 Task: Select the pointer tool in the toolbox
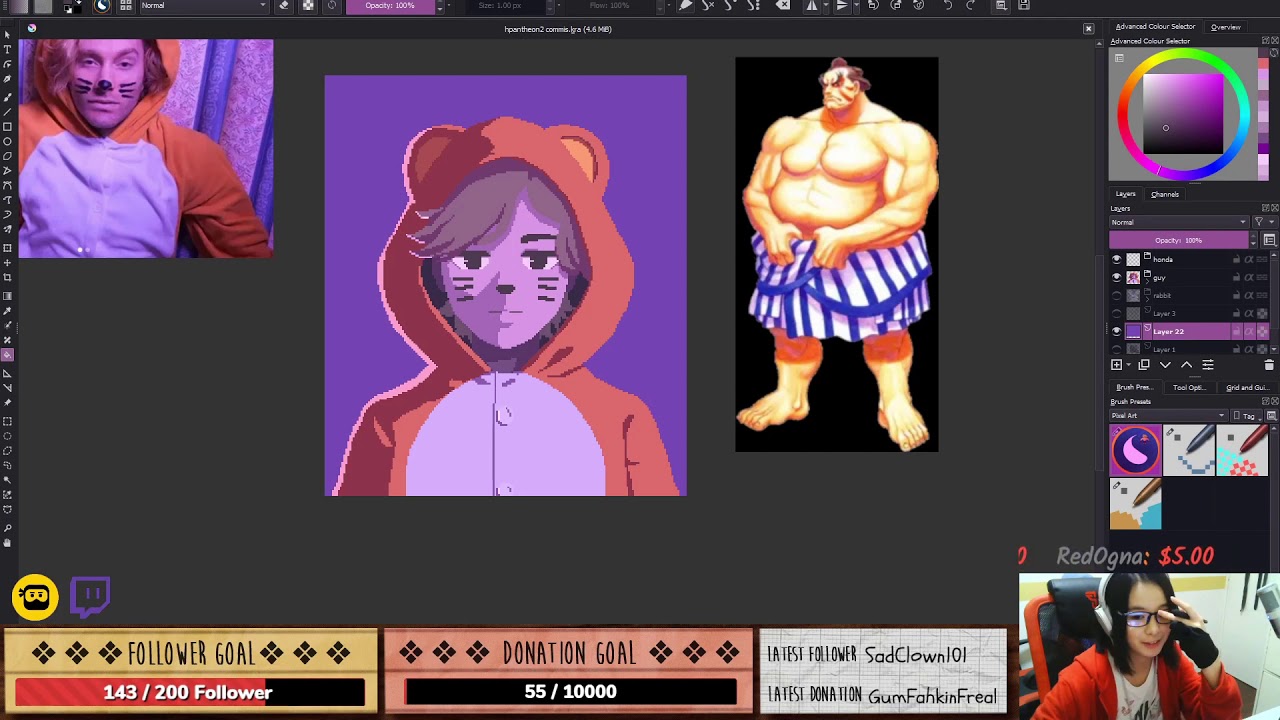(x=7, y=35)
